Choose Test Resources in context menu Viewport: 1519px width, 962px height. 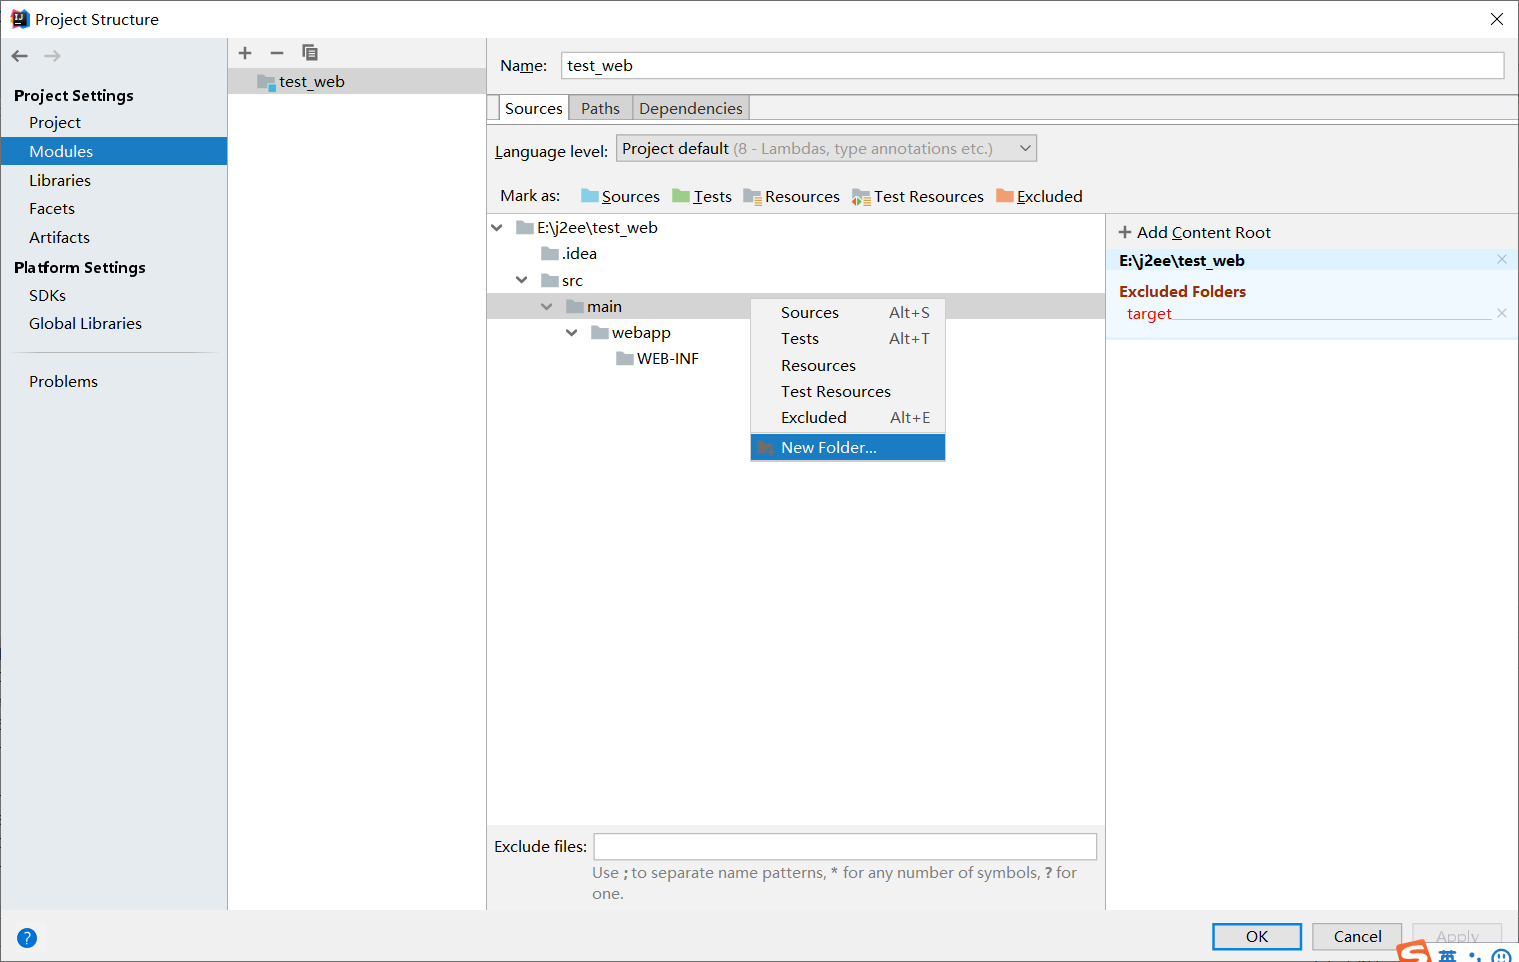[x=848, y=392]
